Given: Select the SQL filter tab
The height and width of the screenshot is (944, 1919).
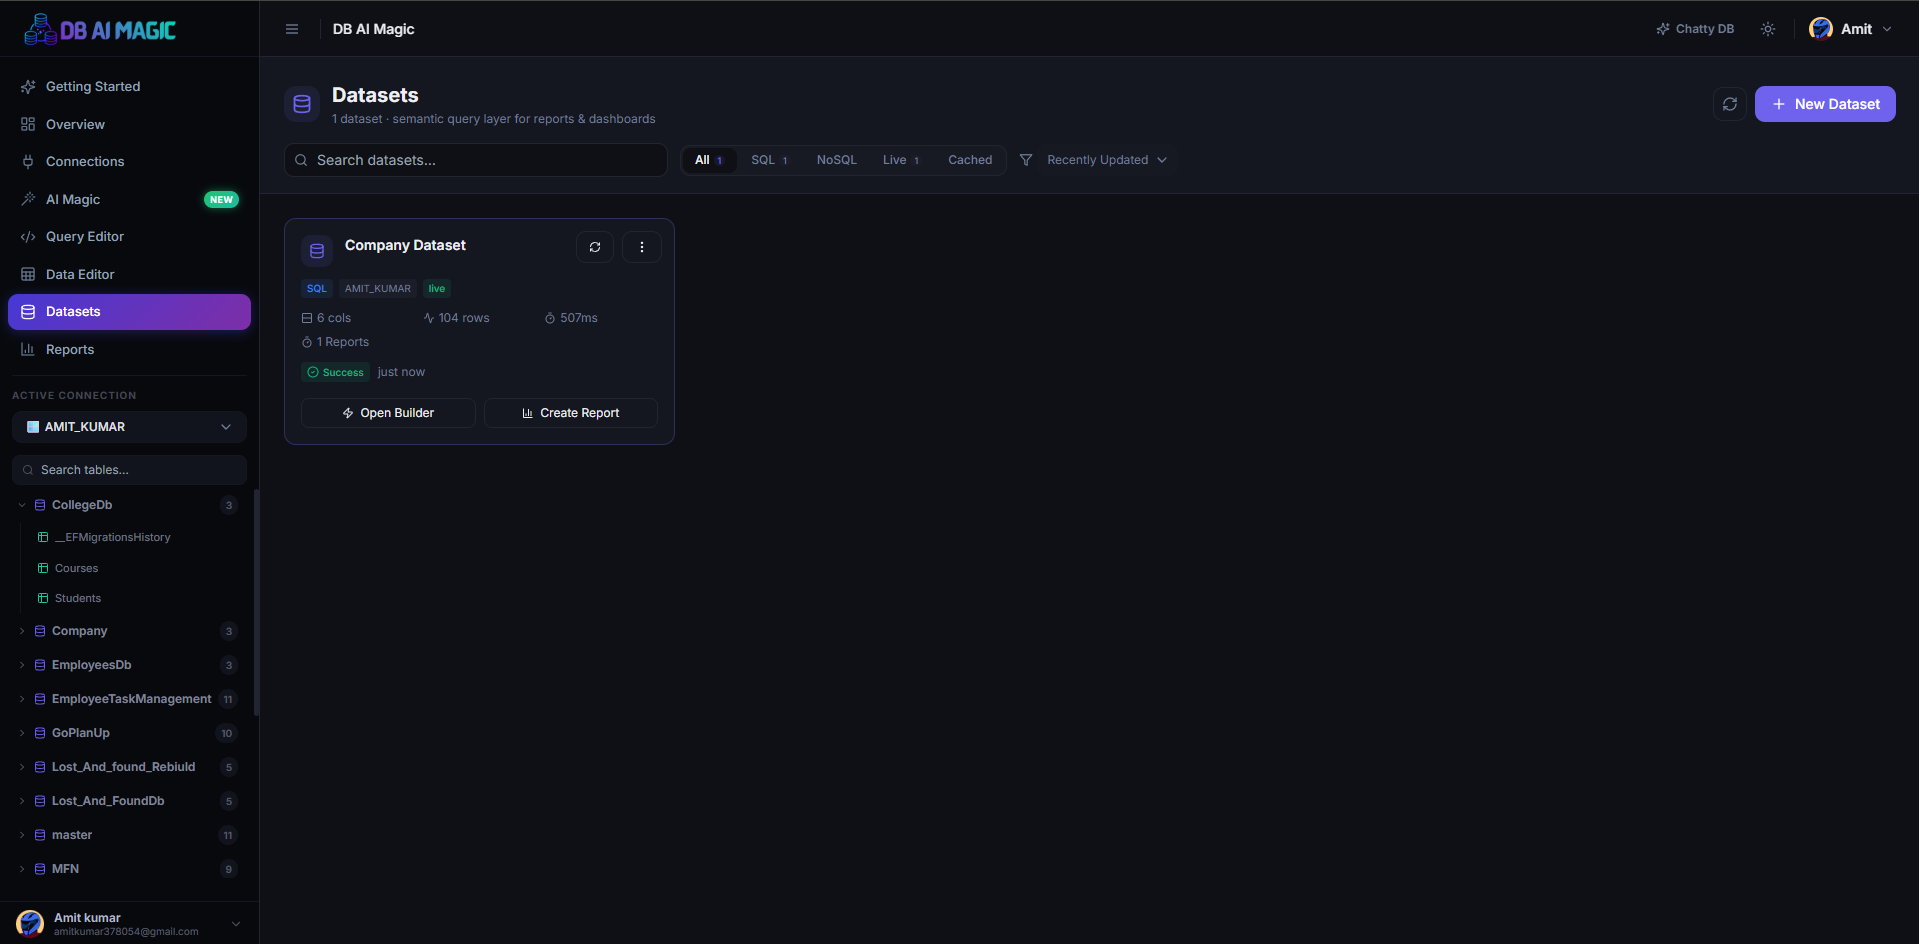Looking at the screenshot, I should coord(769,160).
